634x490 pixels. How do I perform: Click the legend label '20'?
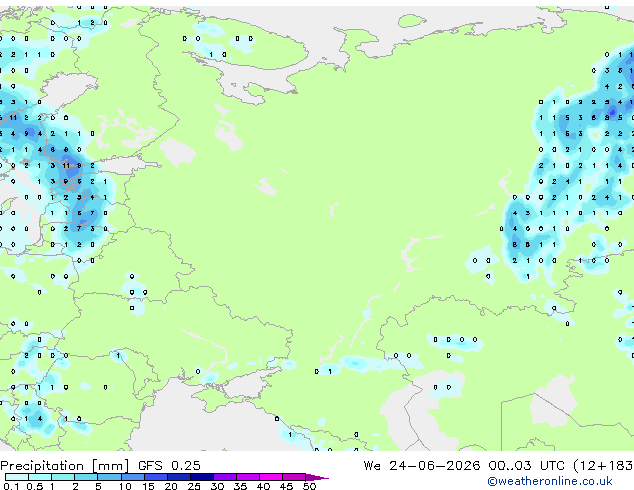point(171,486)
